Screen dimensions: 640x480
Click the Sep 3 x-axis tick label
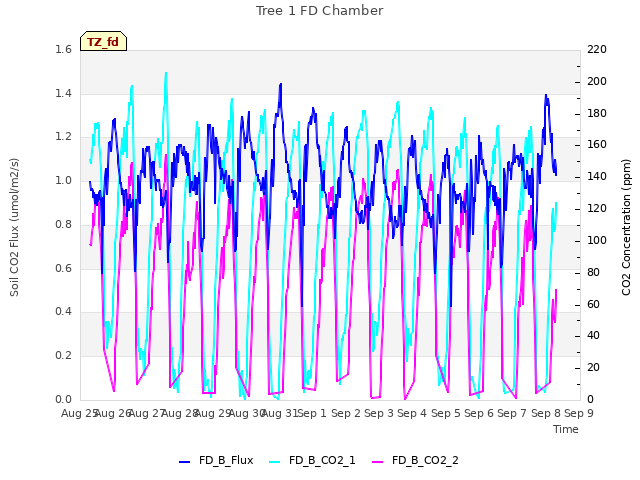click(x=379, y=413)
